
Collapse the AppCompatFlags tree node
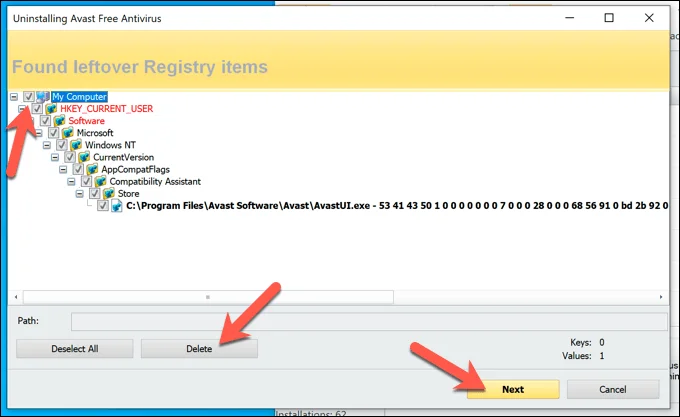63,169
